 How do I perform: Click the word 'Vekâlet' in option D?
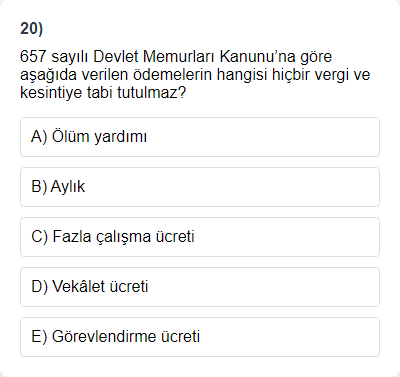click(x=76, y=287)
